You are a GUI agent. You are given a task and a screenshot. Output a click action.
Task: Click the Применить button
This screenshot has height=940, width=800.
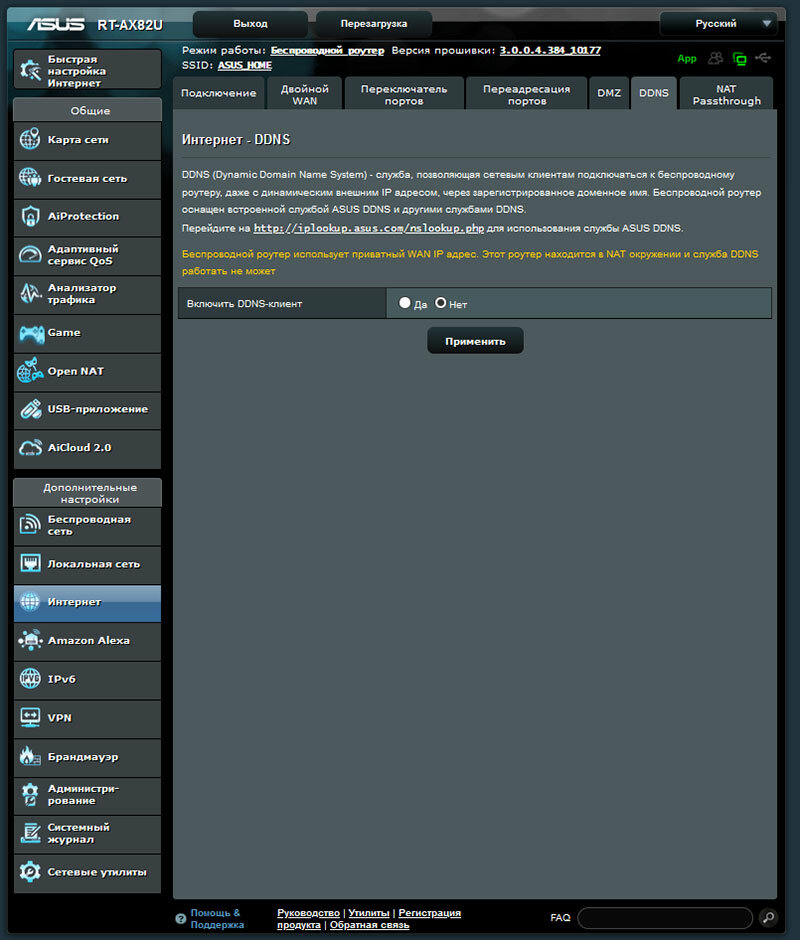pos(475,341)
